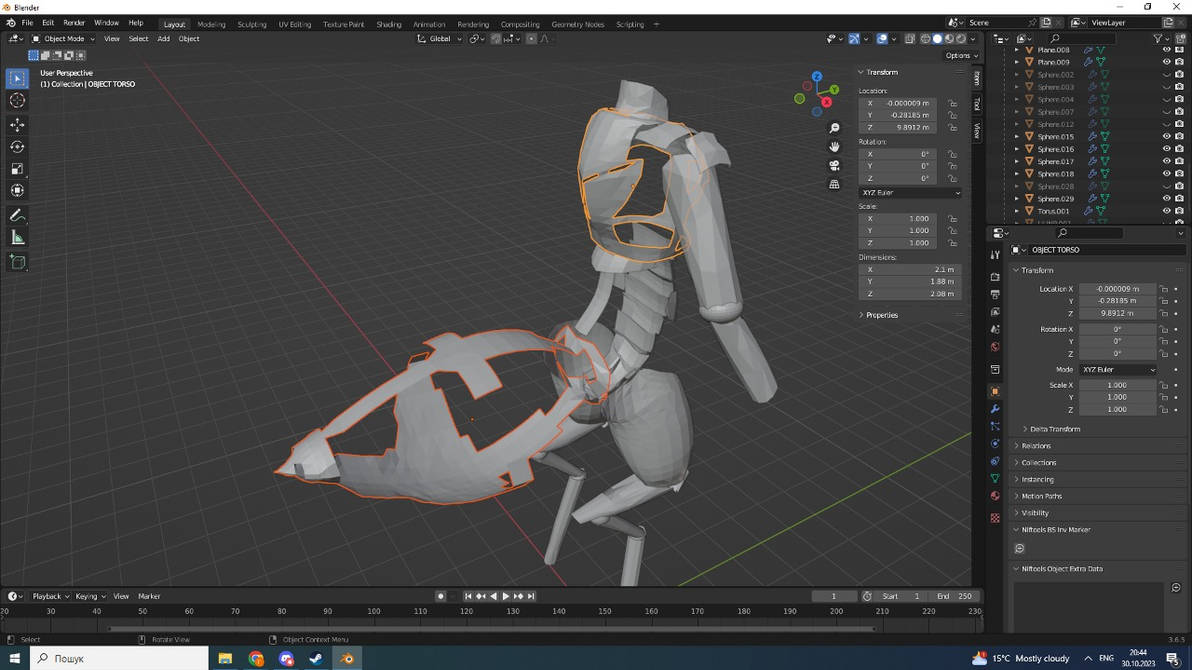Viewport: 1192px width, 670px height.
Task: Open the Modeling workspace tab
Action: [x=211, y=22]
